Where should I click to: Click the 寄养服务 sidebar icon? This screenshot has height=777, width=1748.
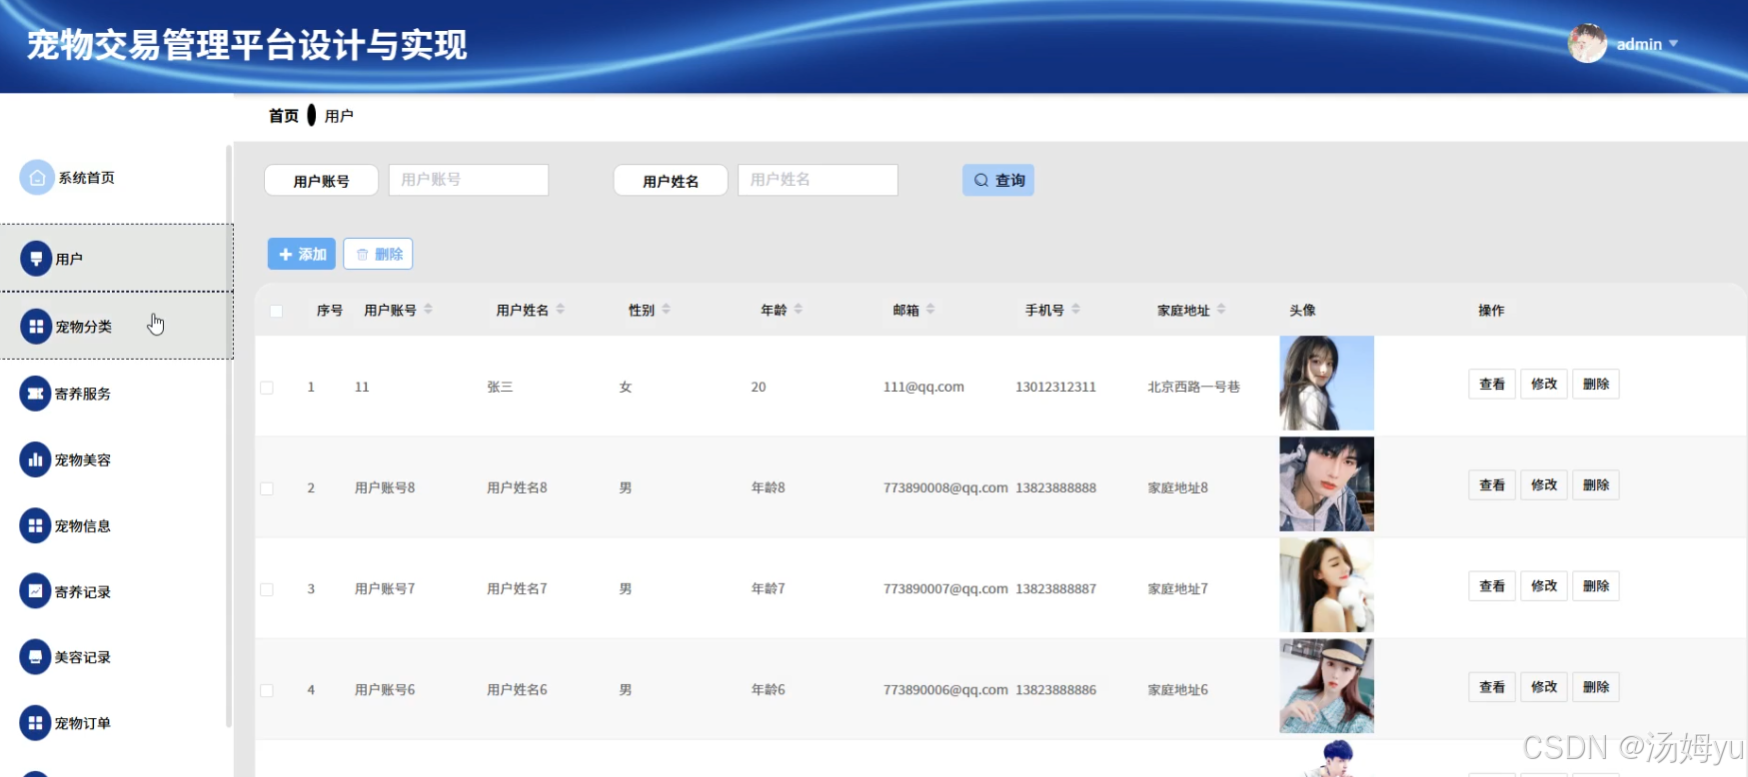click(x=35, y=393)
